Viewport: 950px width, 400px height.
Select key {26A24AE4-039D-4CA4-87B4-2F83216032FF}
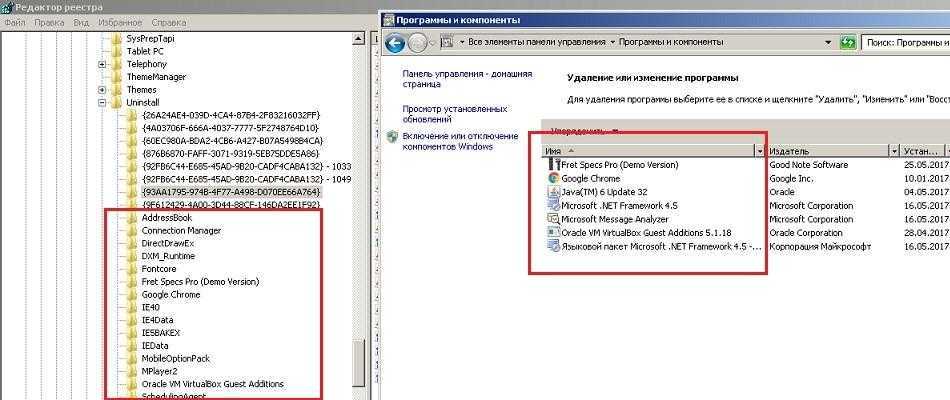click(x=230, y=115)
